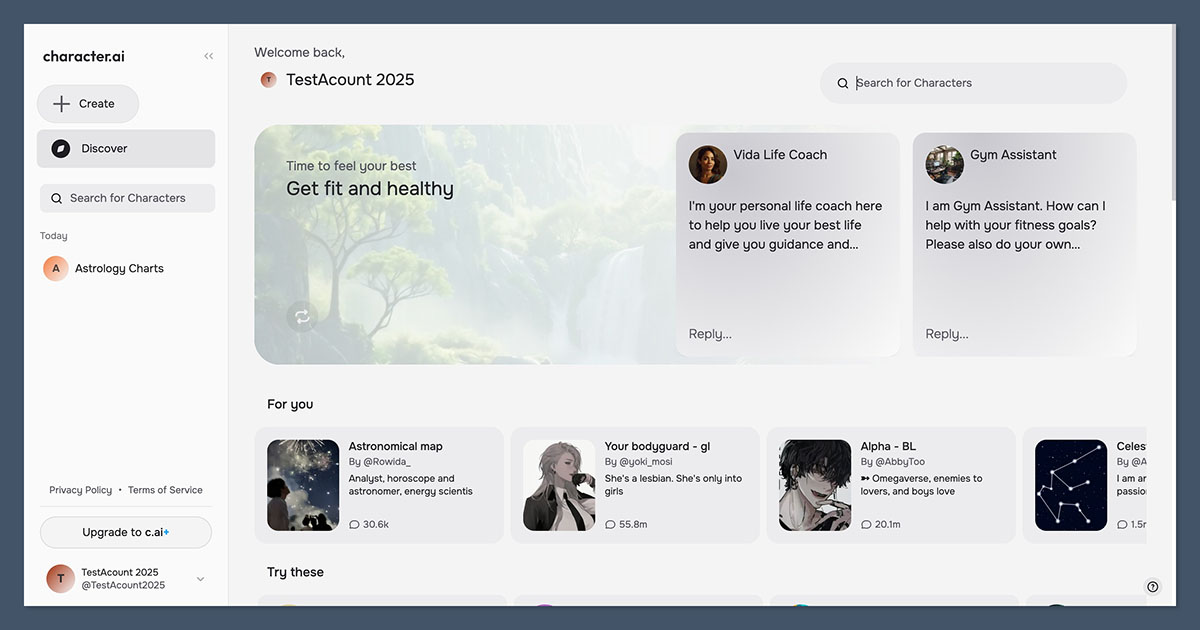This screenshot has height=630, width=1200.
Task: Click the magnifier in sidebar character search
Action: pos(57,198)
